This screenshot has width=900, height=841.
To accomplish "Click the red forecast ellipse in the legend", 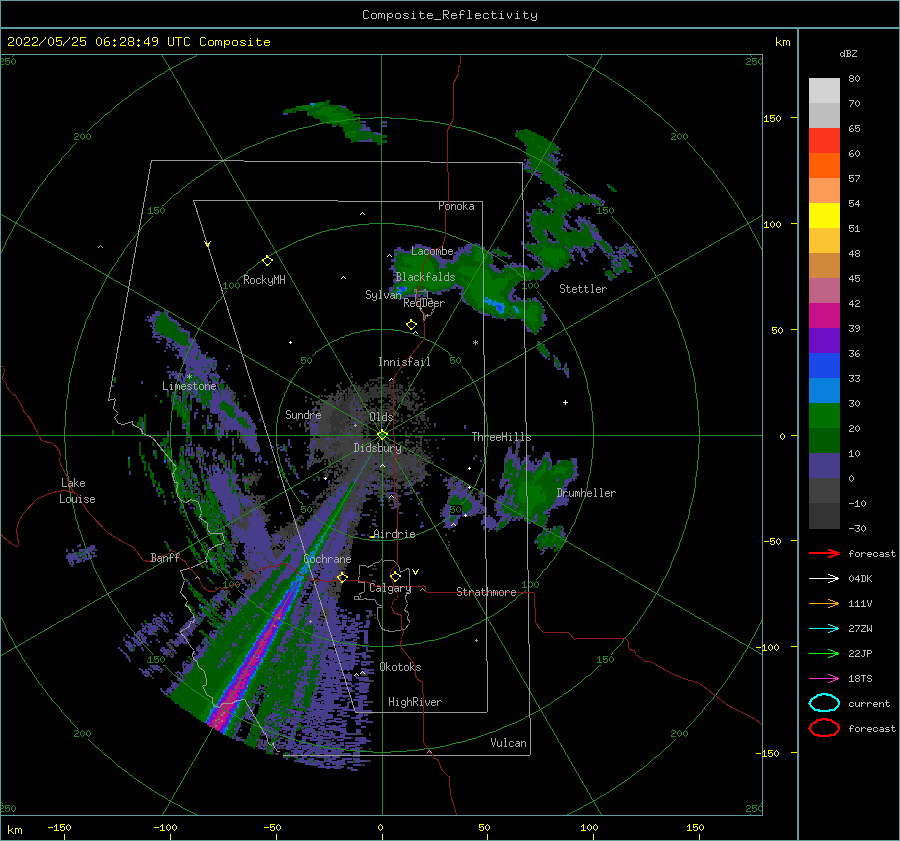I will tap(824, 728).
